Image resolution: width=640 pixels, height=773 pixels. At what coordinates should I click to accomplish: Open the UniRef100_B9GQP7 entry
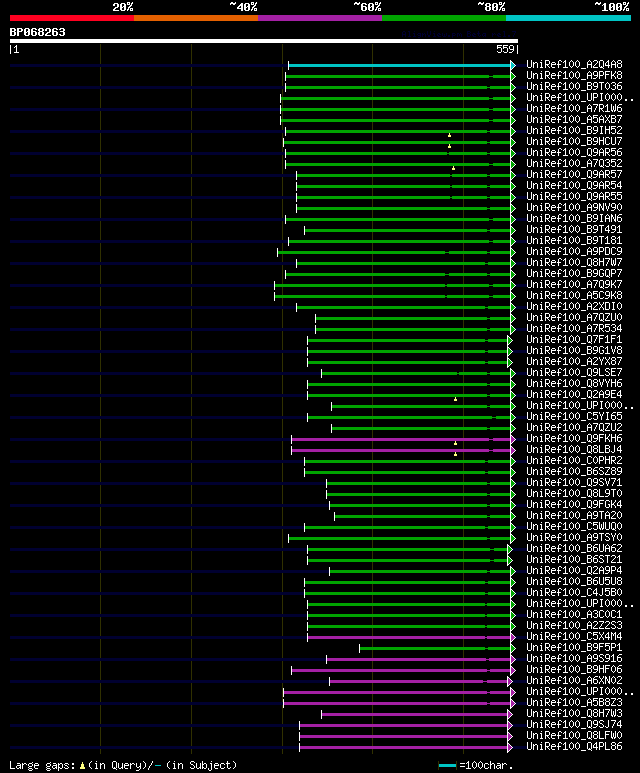(x=574, y=274)
